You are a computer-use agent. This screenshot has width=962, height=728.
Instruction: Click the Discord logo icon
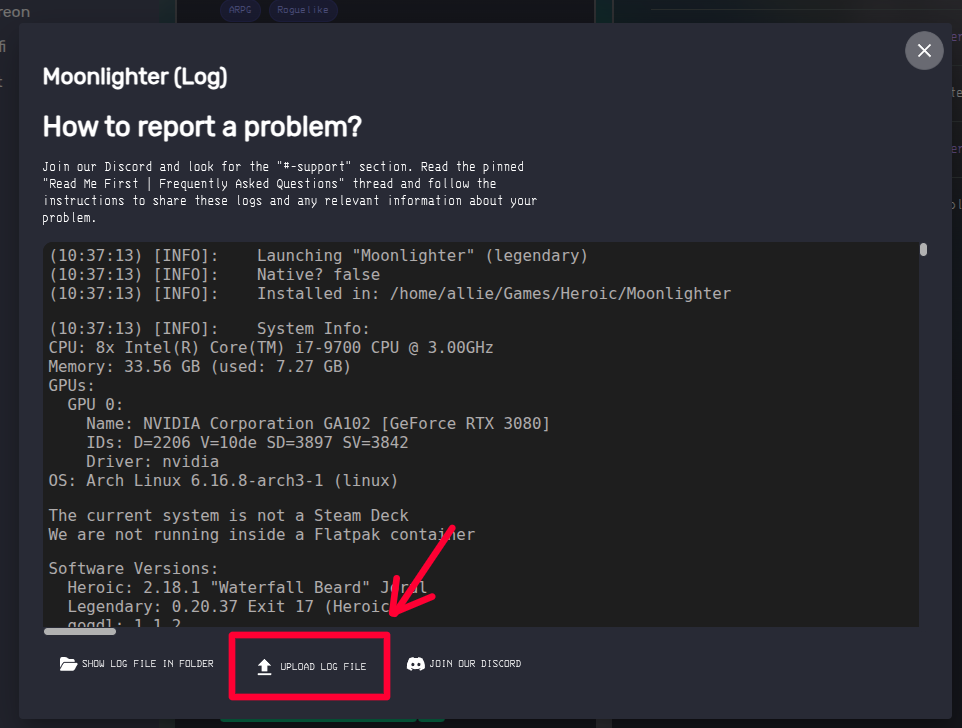point(415,664)
